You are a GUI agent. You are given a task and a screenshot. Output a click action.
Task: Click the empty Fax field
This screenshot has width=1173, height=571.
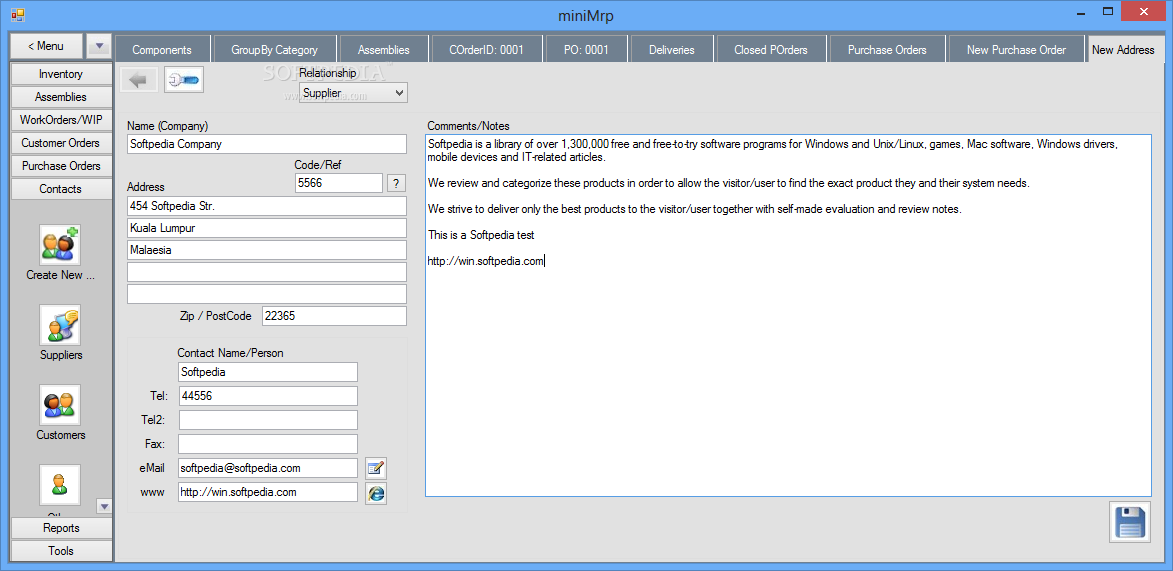(268, 444)
